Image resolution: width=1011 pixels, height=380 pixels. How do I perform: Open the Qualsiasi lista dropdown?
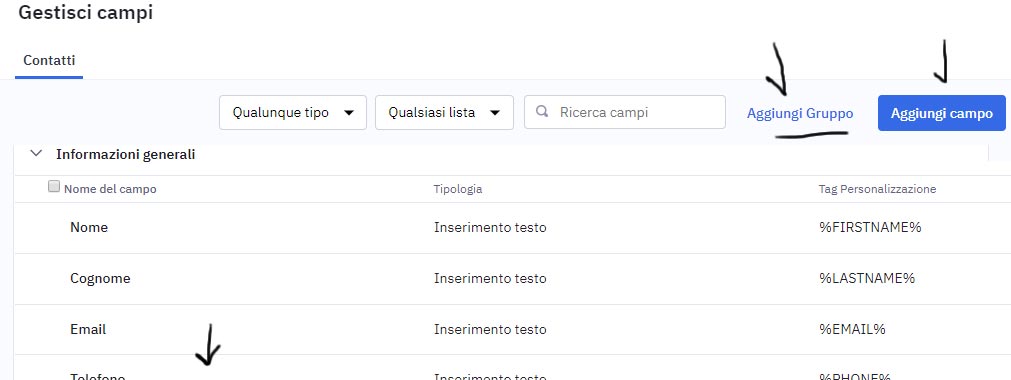[x=444, y=112]
